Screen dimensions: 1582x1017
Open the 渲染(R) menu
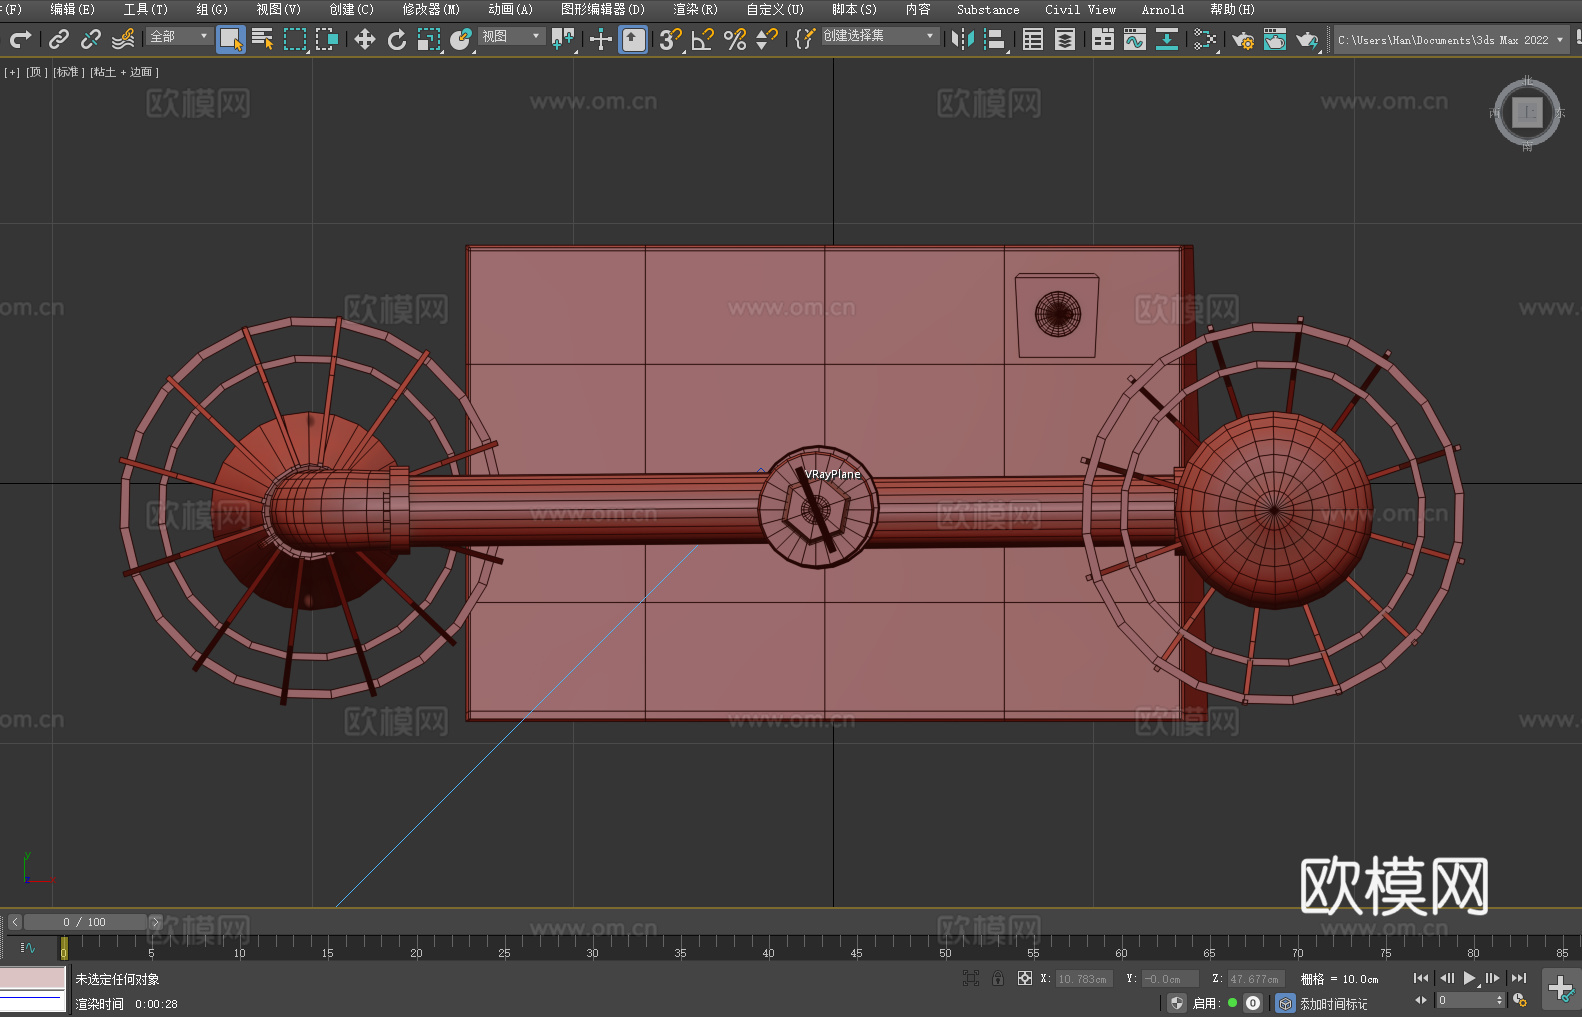click(695, 9)
